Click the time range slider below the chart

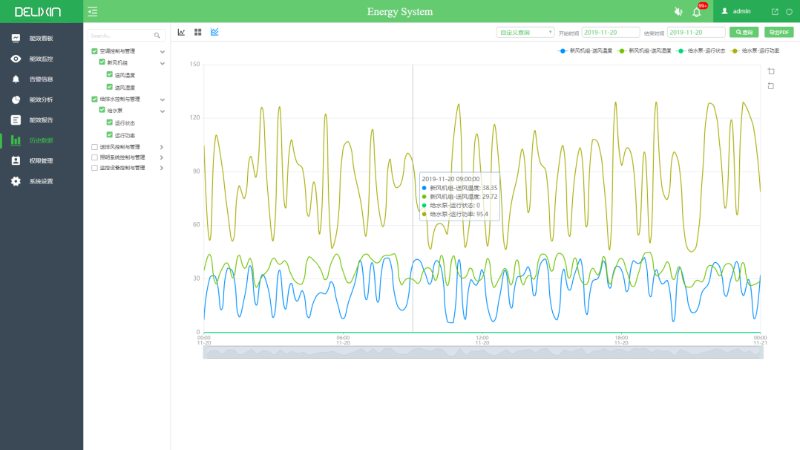(482, 352)
